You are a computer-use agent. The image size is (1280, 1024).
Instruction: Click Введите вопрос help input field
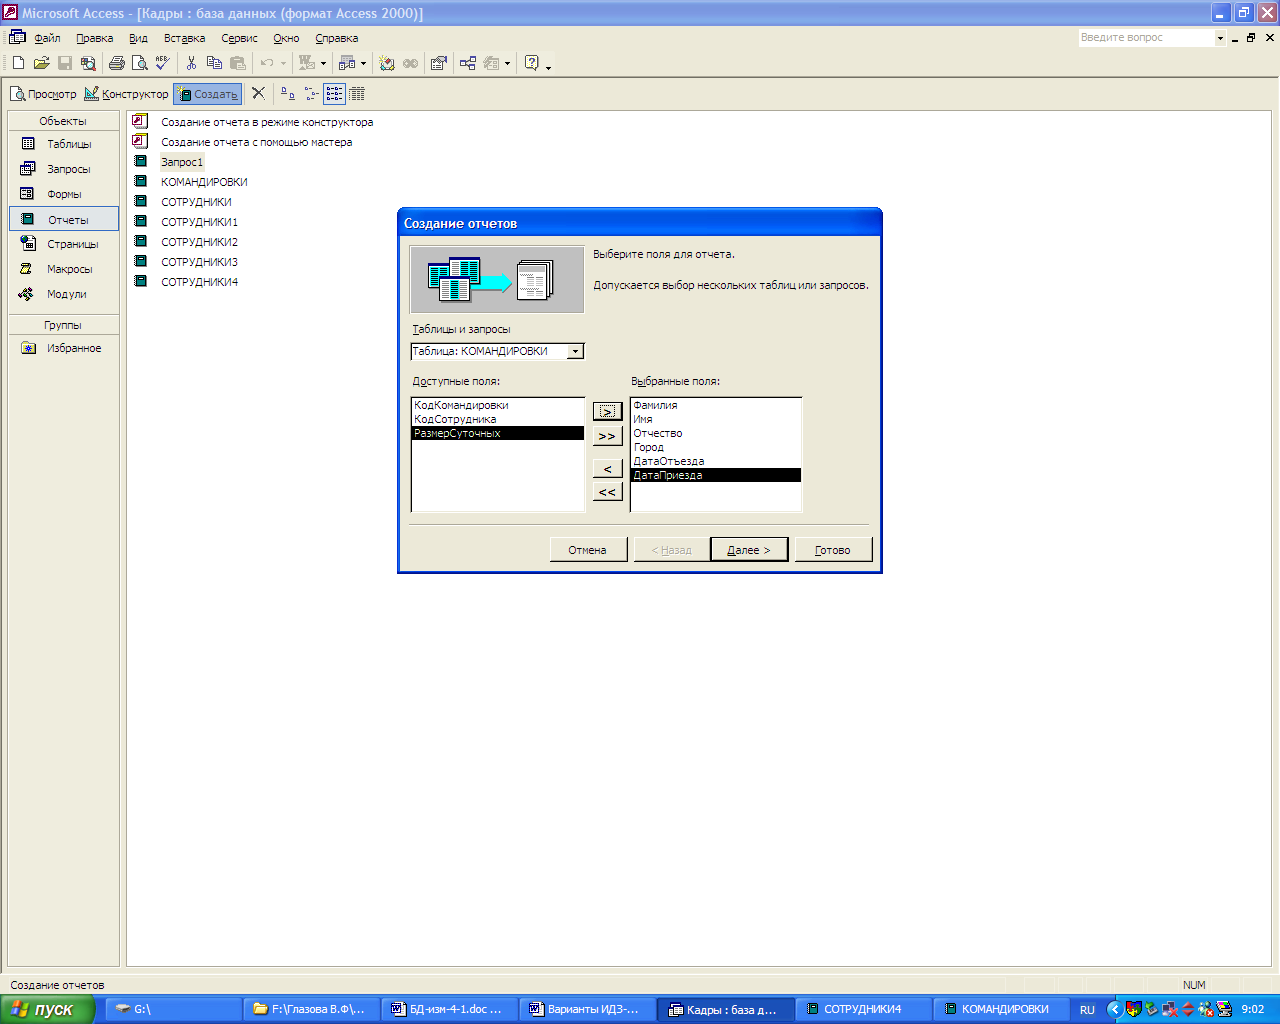pos(1145,38)
